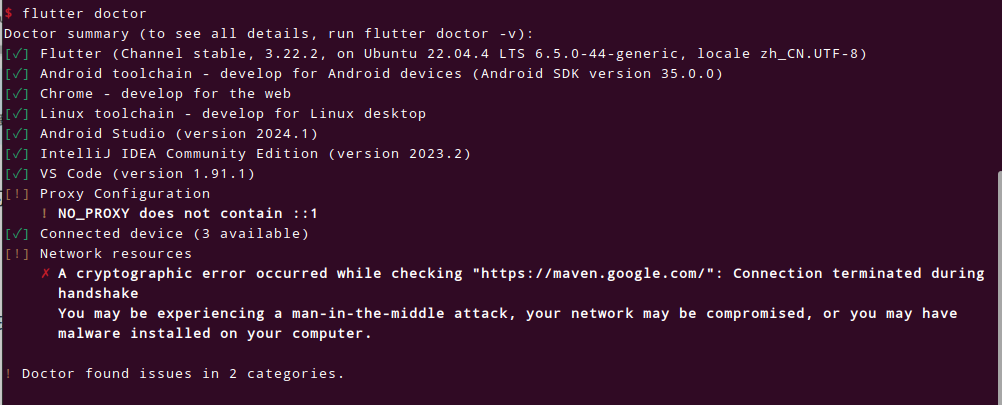Click the checkmark next to Linux toolchain
The width and height of the screenshot is (1002, 405).
coord(17,114)
